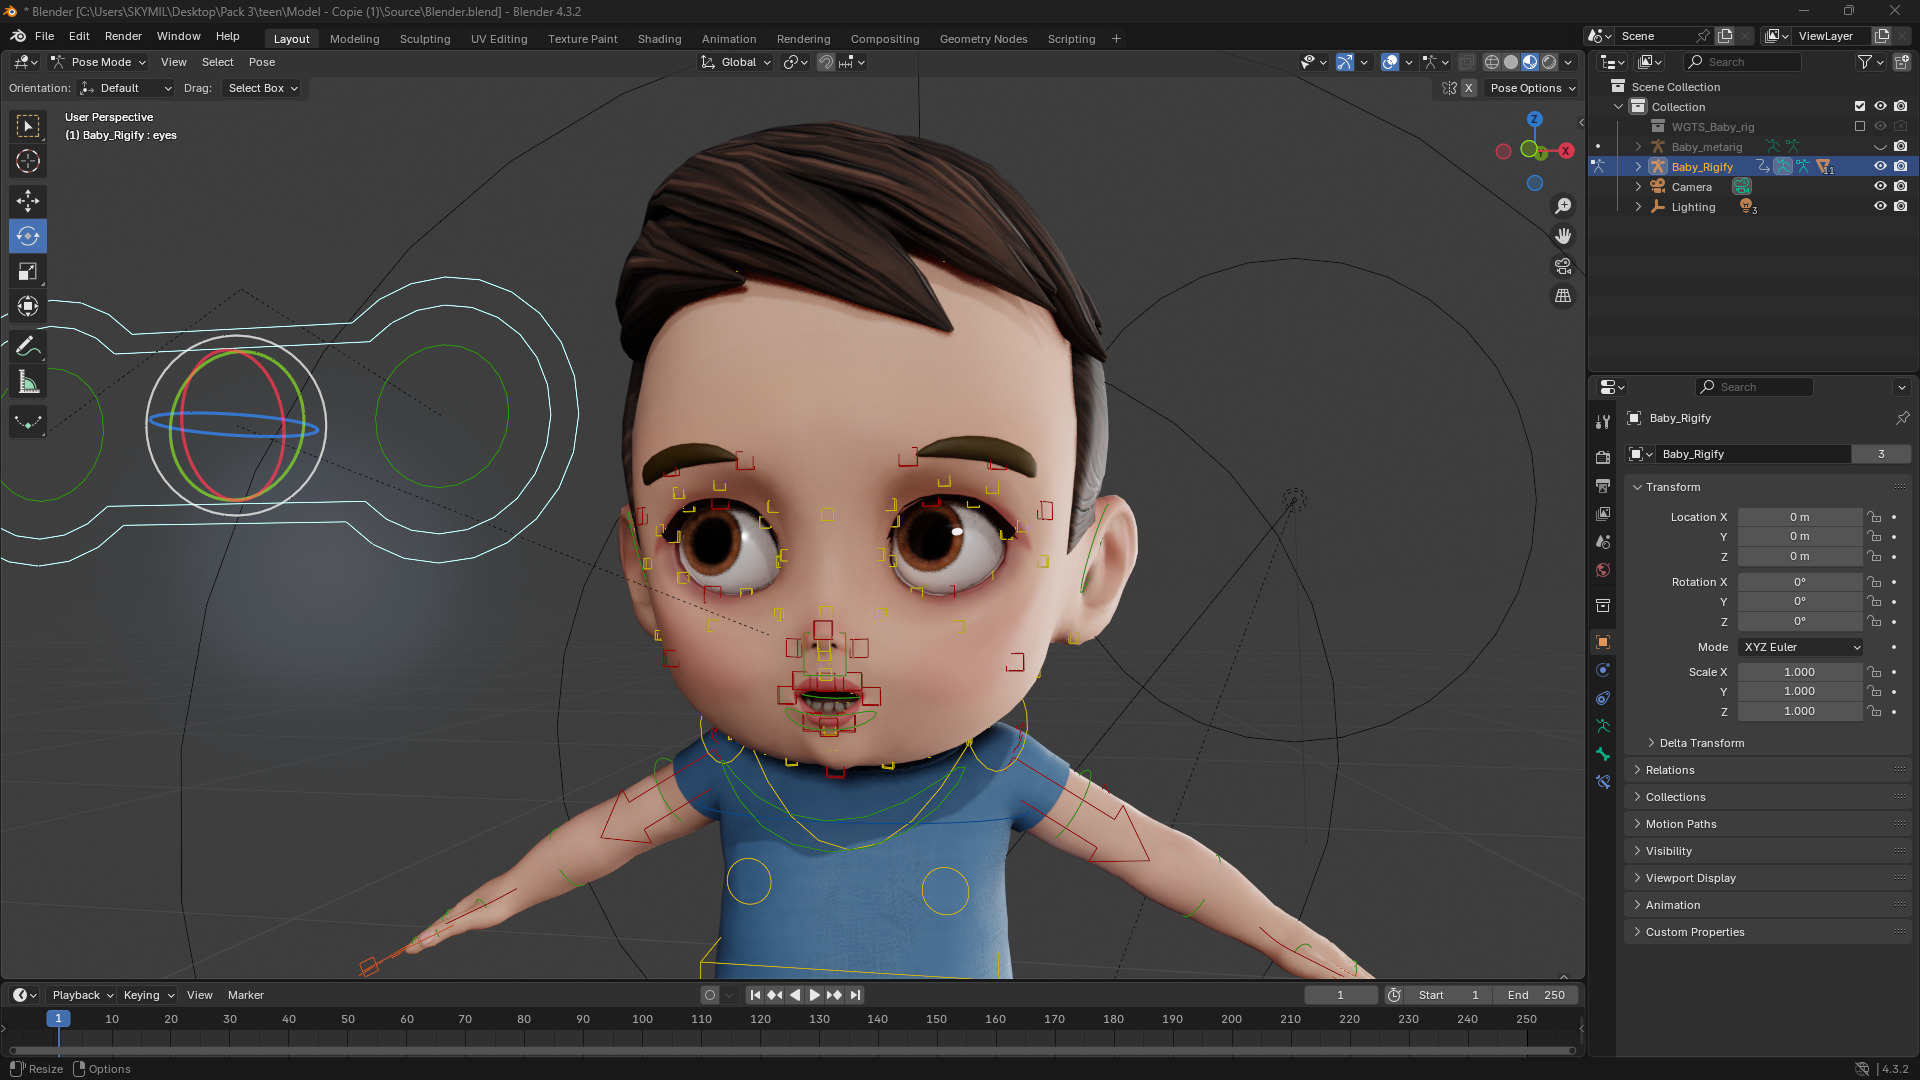Pick the Transform tool
This screenshot has height=1080, width=1920.
click(28, 307)
